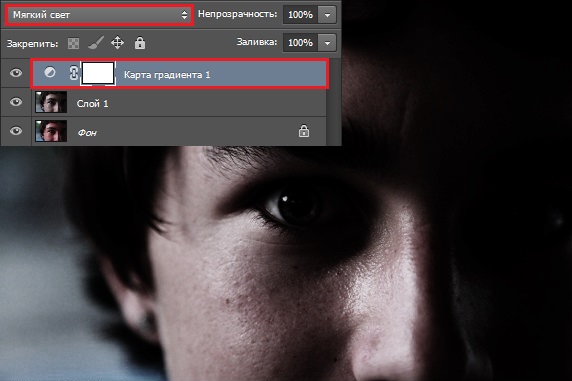Toggle lock image pixels brush icon
572x381 pixels.
96,43
